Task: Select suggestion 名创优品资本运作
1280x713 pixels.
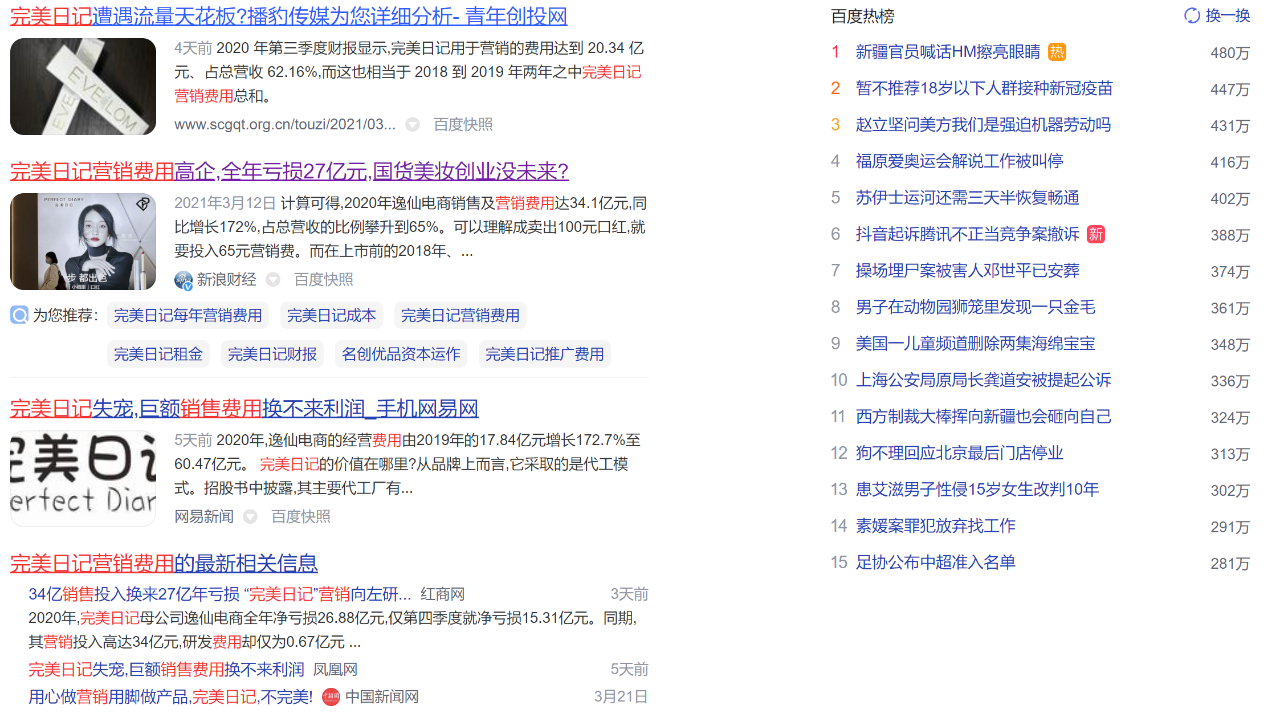Action: (401, 354)
